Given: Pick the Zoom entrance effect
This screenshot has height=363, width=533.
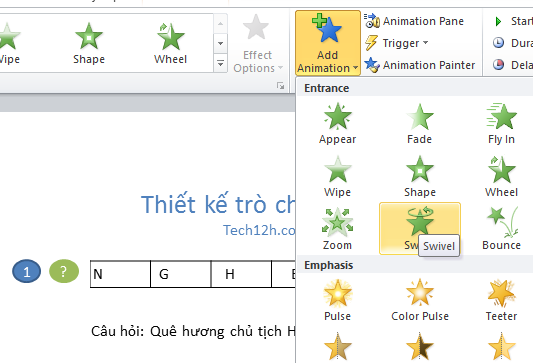Looking at the screenshot, I should tap(337, 229).
